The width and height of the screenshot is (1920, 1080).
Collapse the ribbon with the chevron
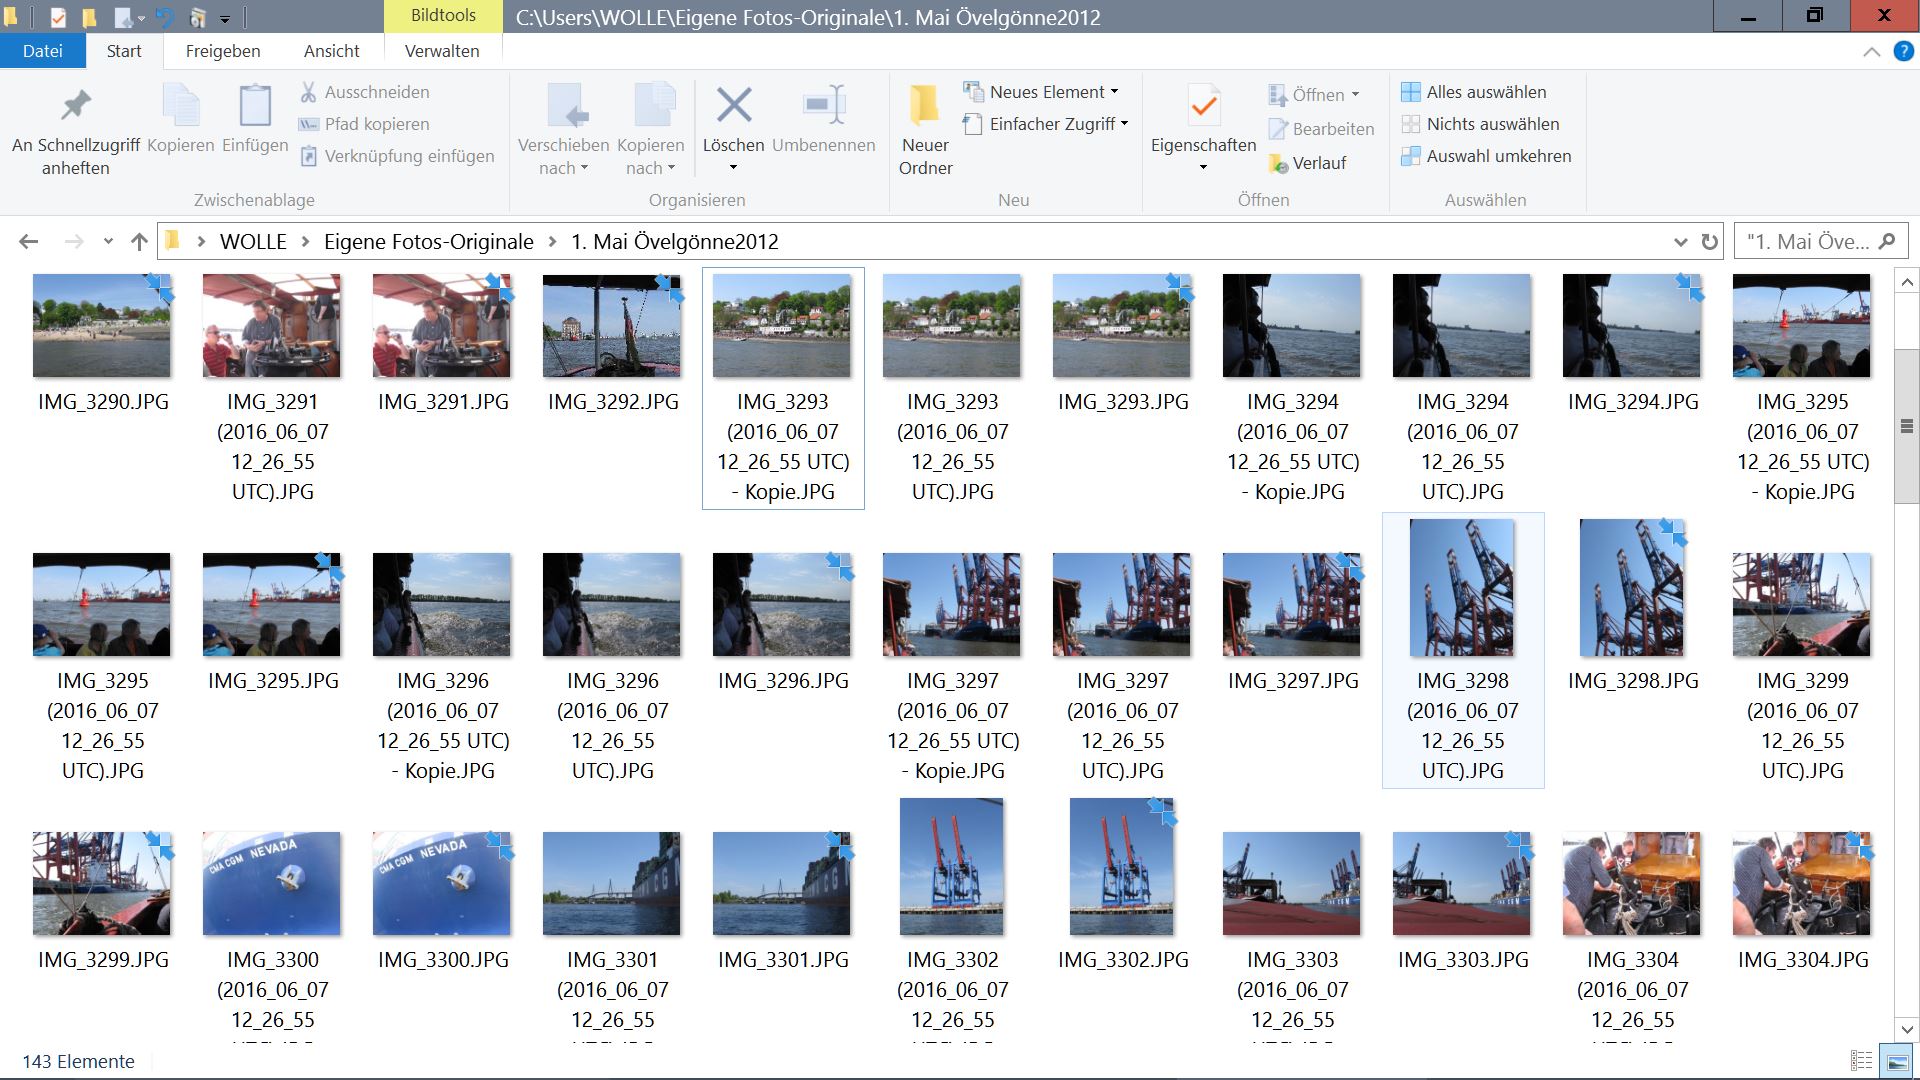[1871, 52]
